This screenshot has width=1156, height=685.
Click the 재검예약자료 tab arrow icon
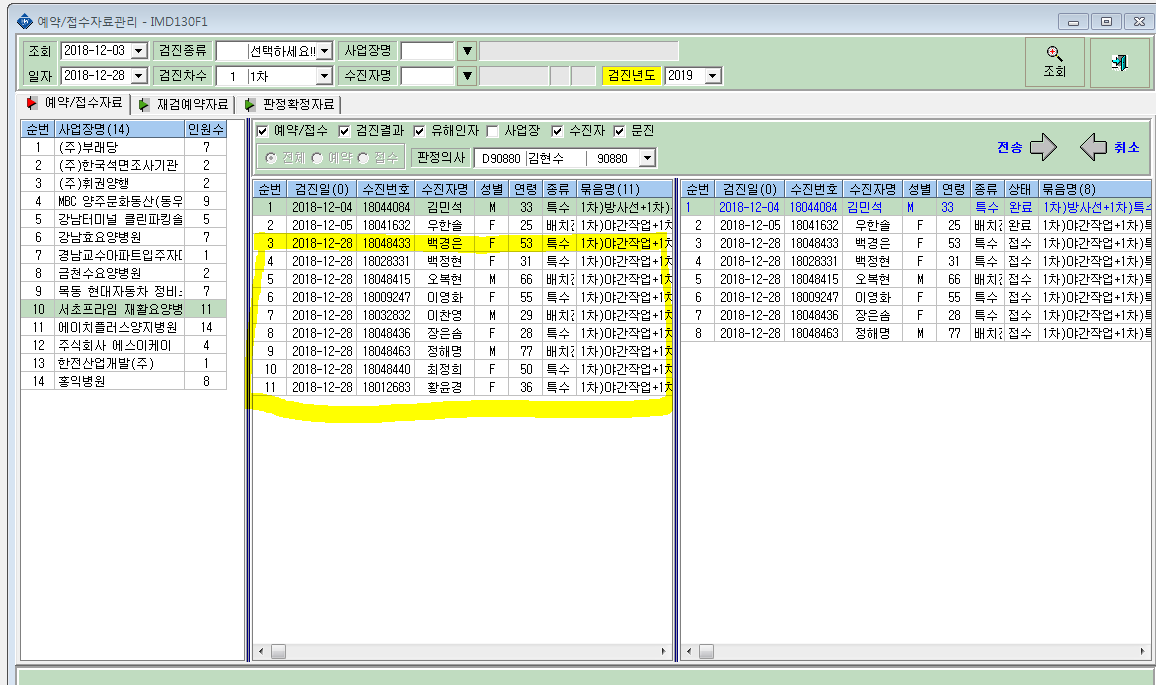[x=144, y=105]
